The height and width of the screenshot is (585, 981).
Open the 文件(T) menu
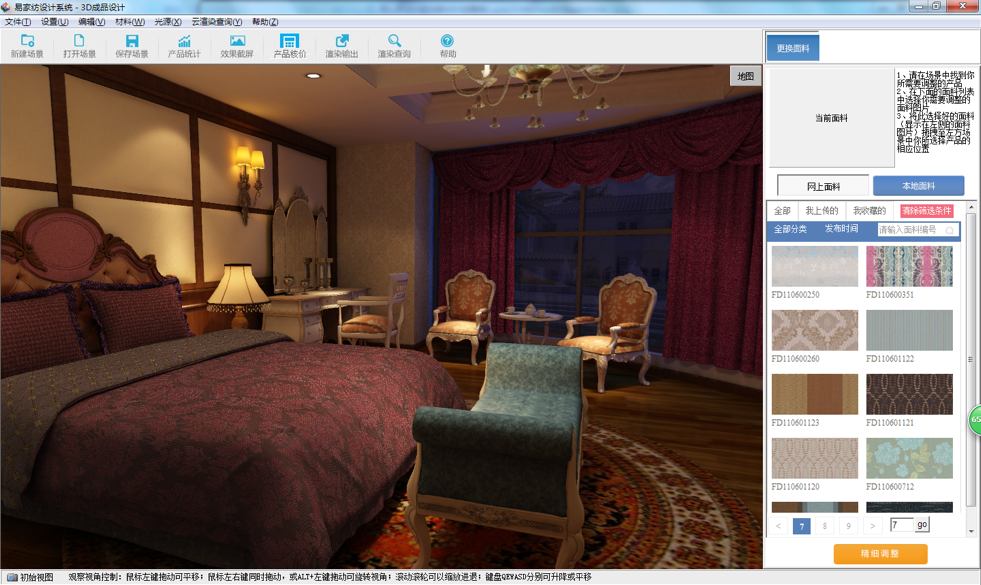point(18,22)
